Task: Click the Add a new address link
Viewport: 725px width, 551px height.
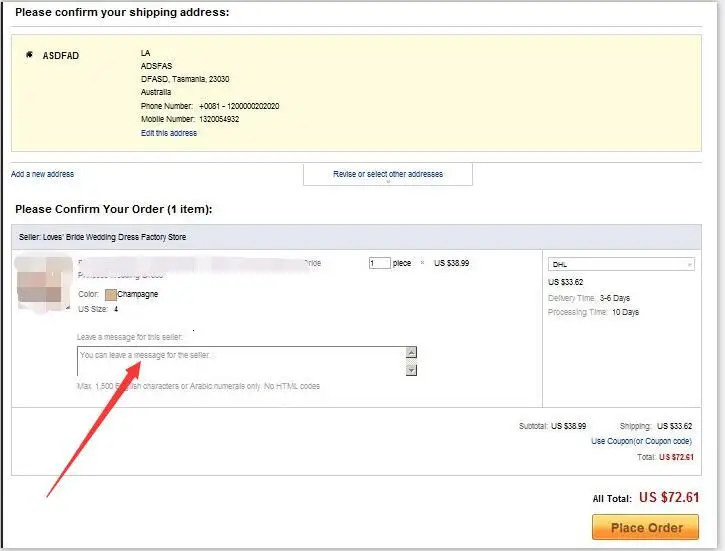Action: click(x=43, y=174)
